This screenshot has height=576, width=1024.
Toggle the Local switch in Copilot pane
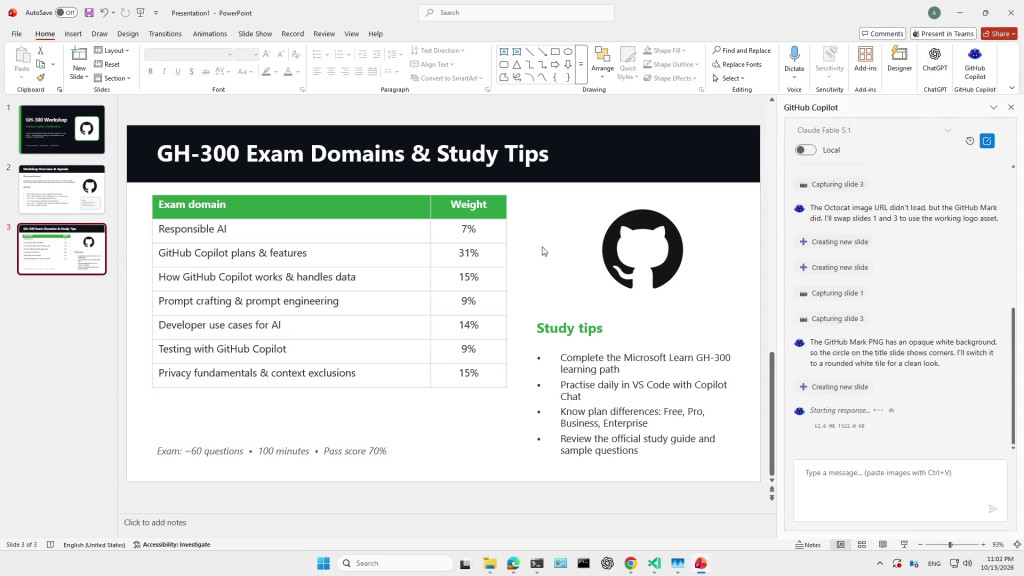pos(806,150)
